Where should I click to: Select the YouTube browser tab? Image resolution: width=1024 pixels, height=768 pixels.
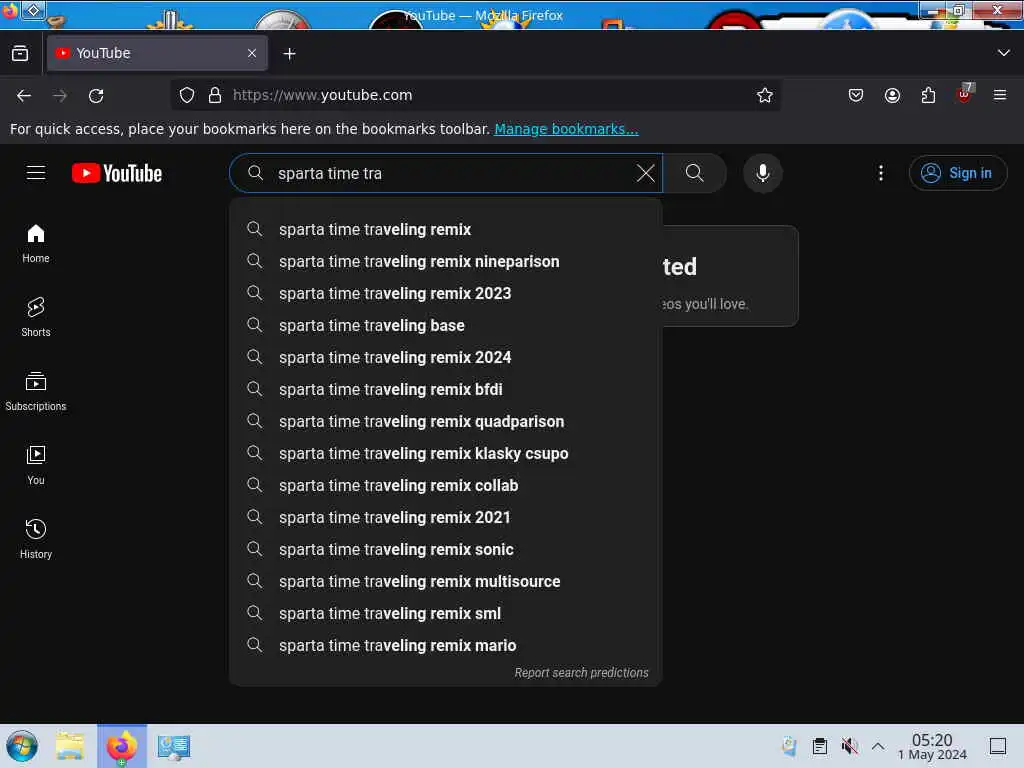pos(157,54)
